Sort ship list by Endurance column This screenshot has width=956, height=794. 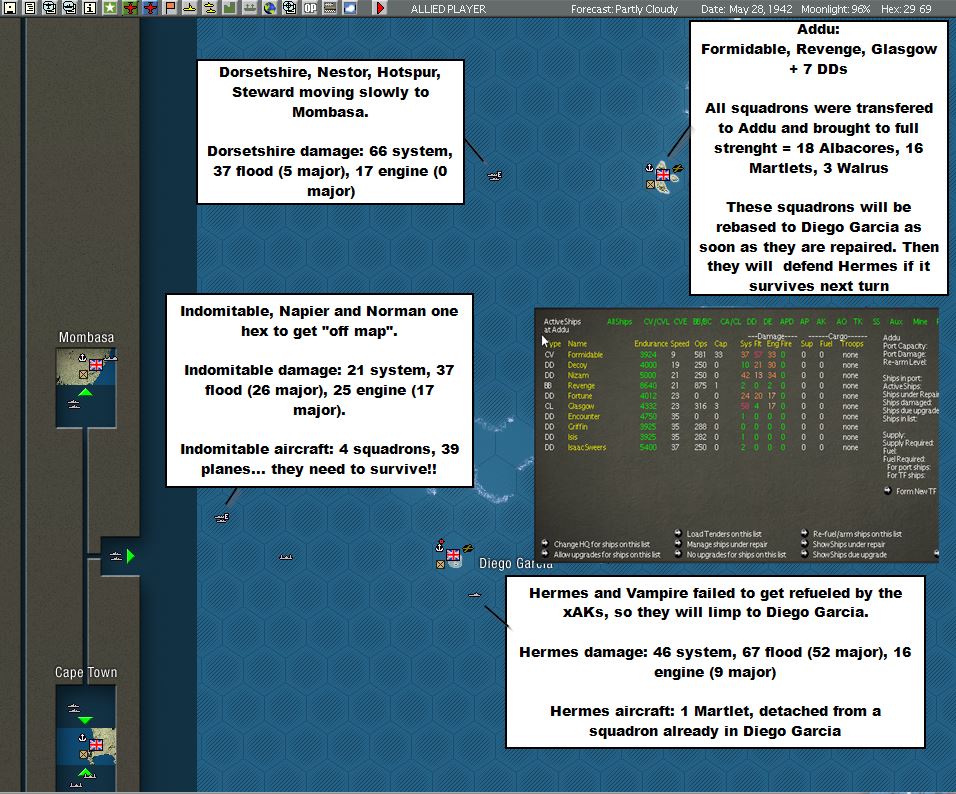coord(651,344)
